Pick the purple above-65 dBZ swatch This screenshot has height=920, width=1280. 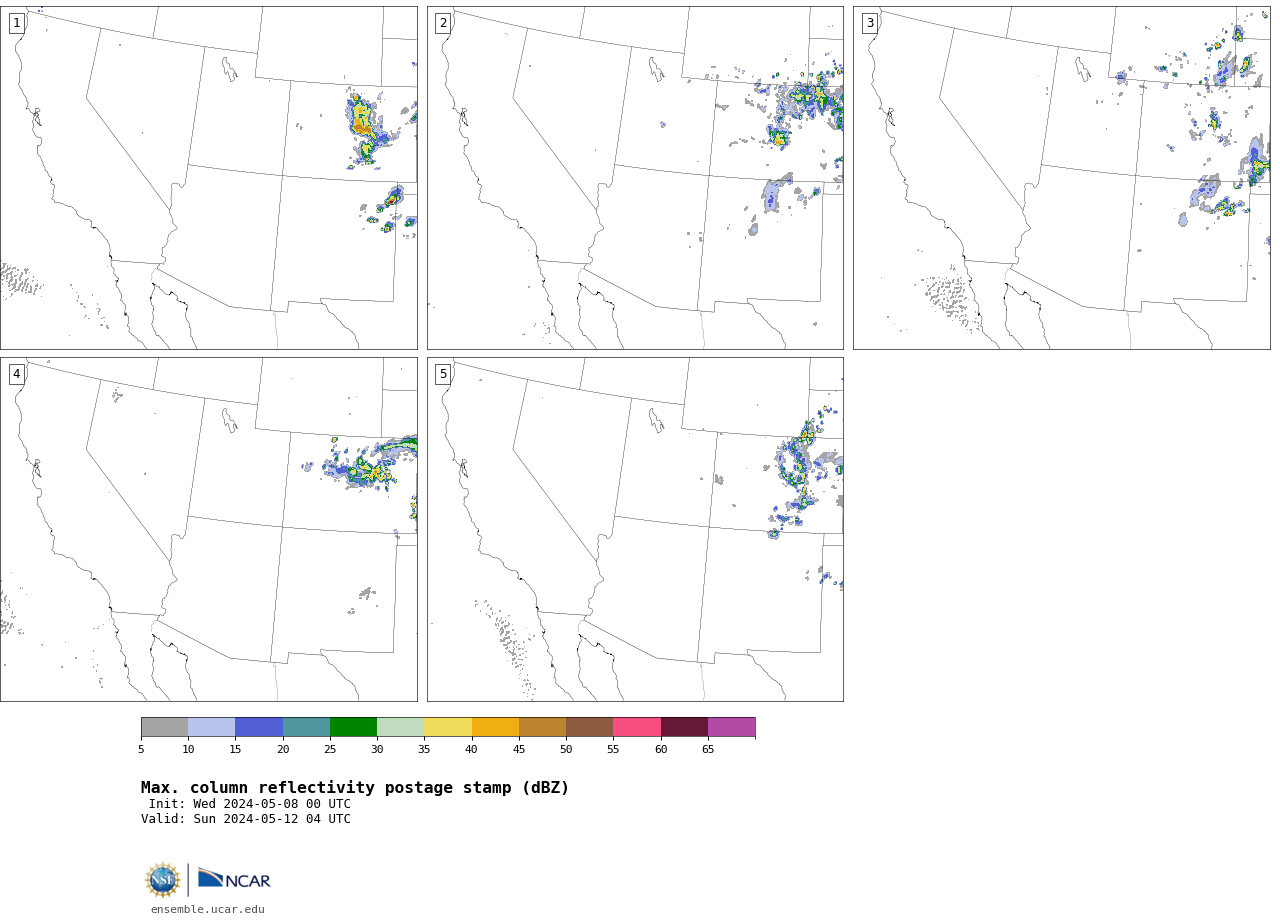(731, 727)
